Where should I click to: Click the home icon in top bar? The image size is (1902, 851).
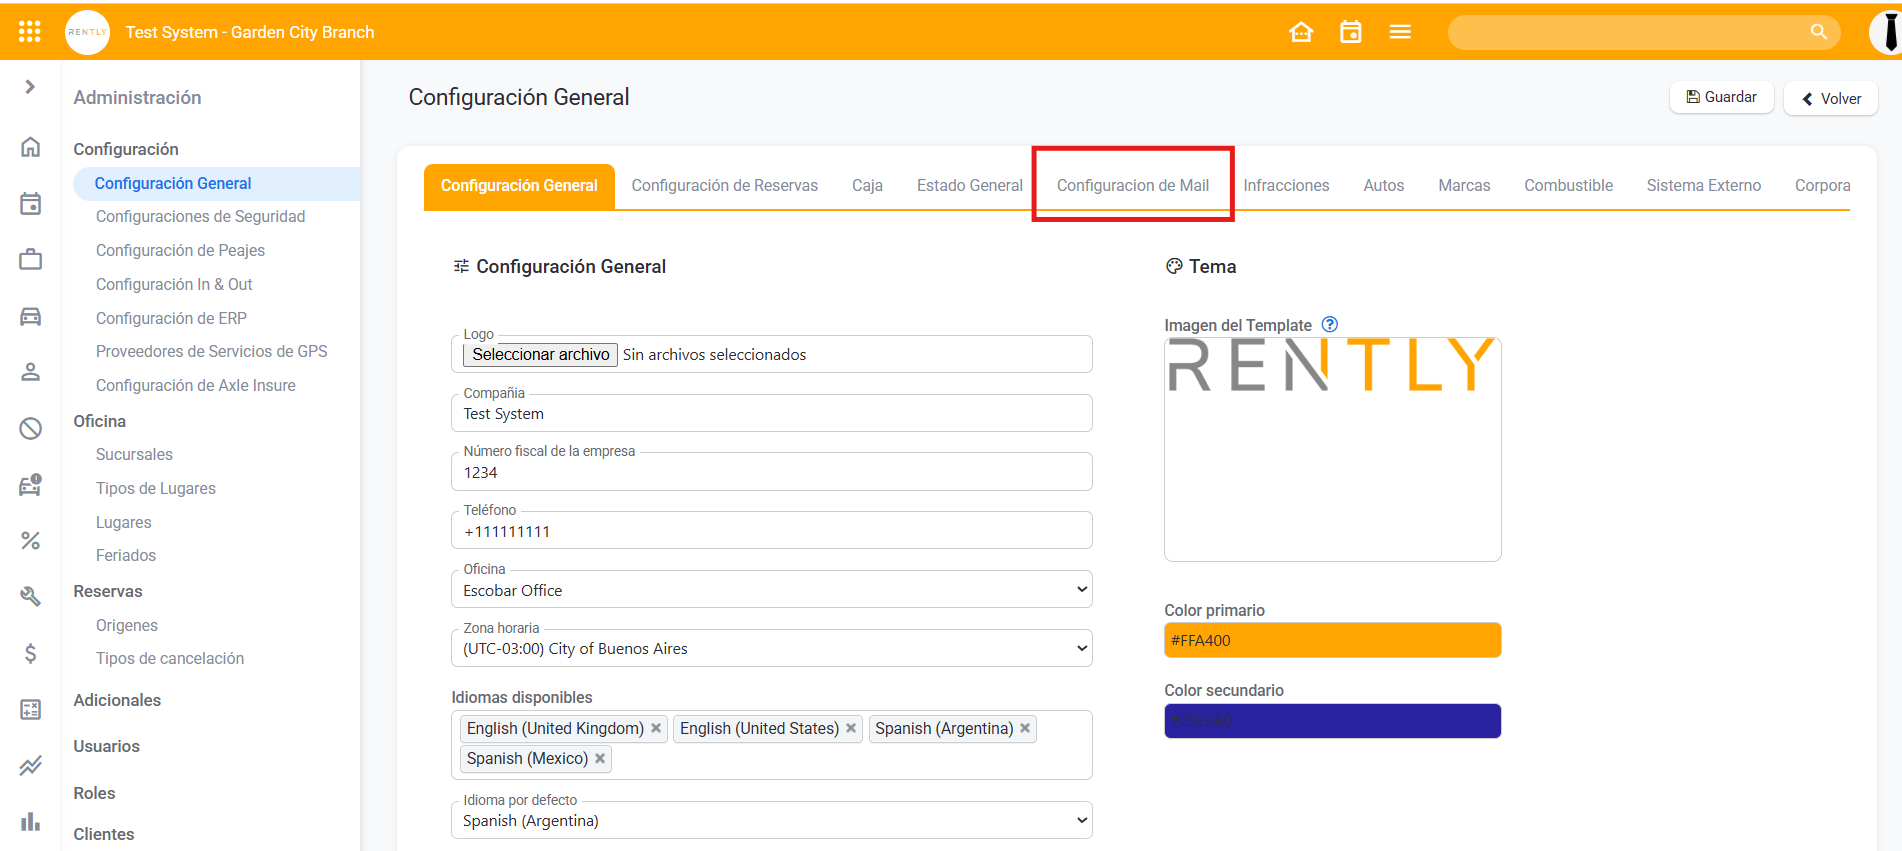click(1301, 32)
